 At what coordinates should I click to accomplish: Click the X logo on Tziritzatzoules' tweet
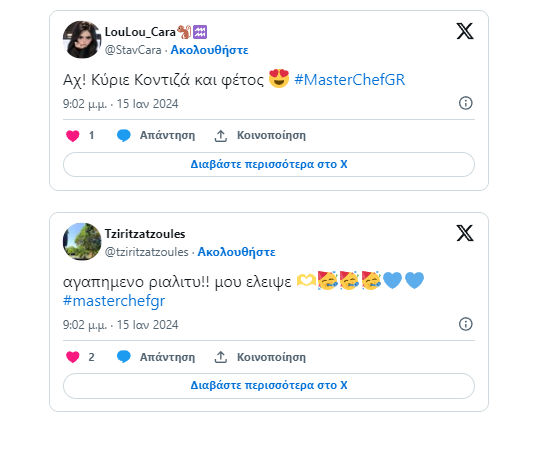[x=465, y=233]
